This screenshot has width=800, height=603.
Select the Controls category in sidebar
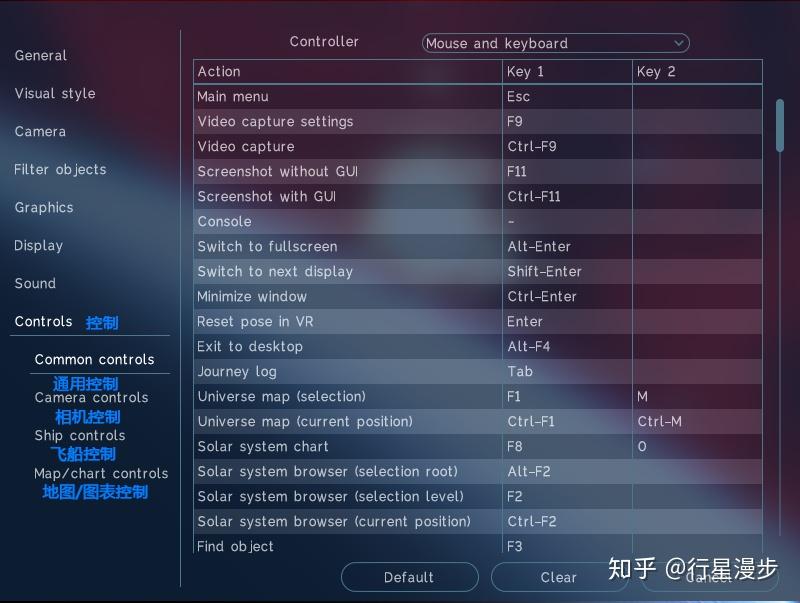point(44,321)
